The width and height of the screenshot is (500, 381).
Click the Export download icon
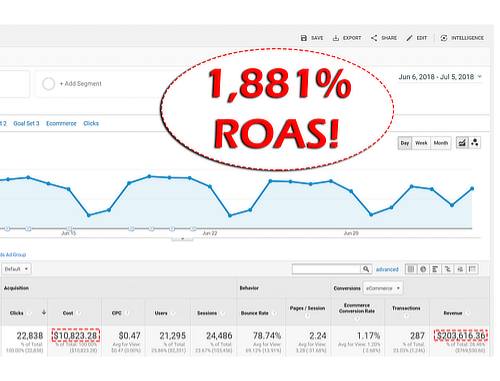336,38
